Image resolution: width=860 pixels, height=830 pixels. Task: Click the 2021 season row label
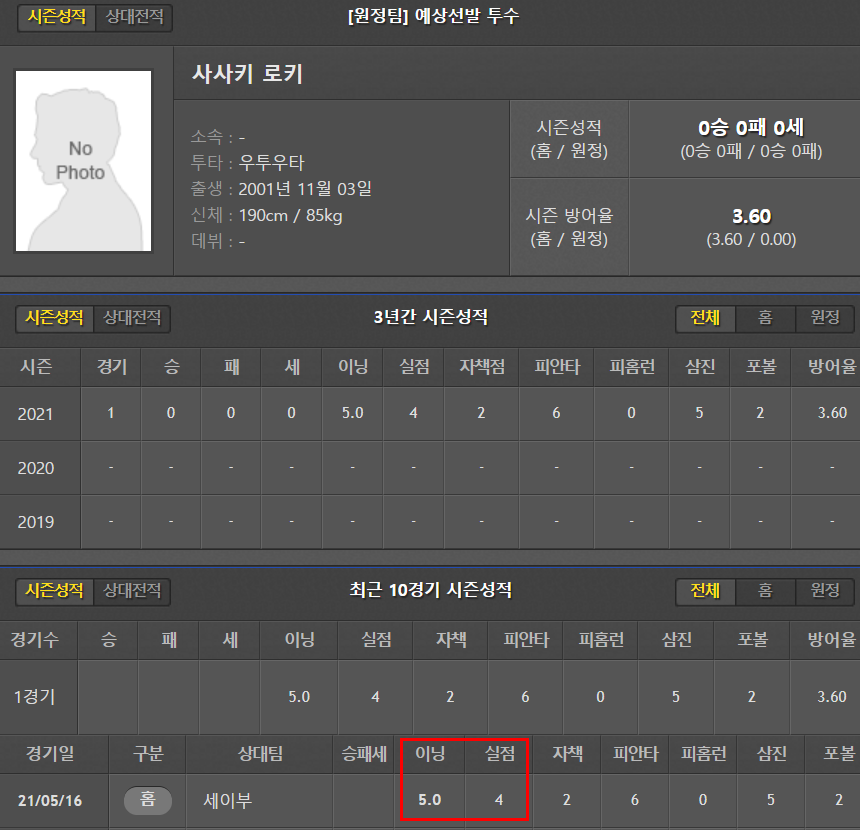click(x=36, y=414)
